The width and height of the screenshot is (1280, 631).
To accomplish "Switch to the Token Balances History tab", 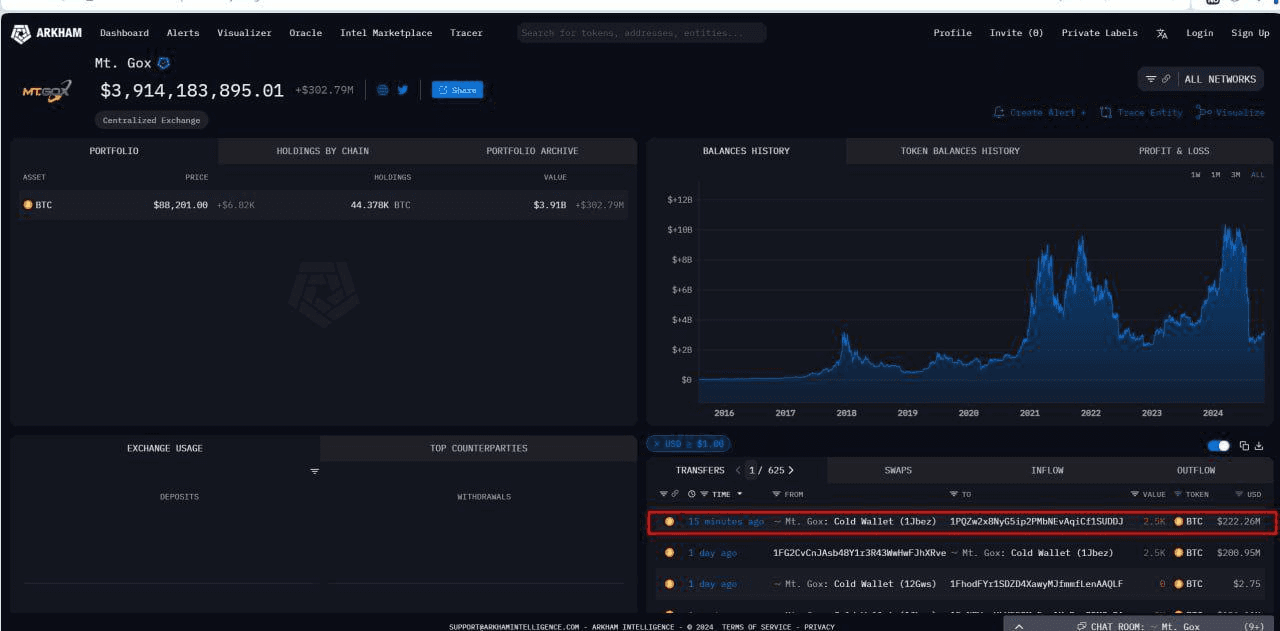I will (960, 151).
